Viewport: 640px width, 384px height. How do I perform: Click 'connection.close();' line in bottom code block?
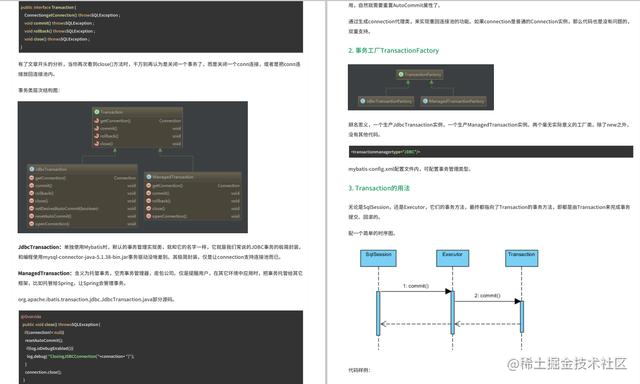43,373
